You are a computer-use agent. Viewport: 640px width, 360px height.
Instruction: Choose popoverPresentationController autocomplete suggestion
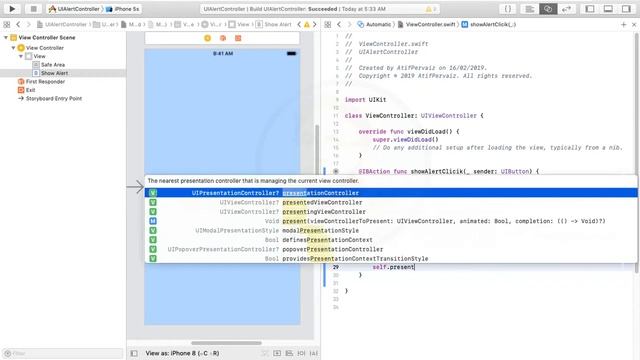[391, 249]
